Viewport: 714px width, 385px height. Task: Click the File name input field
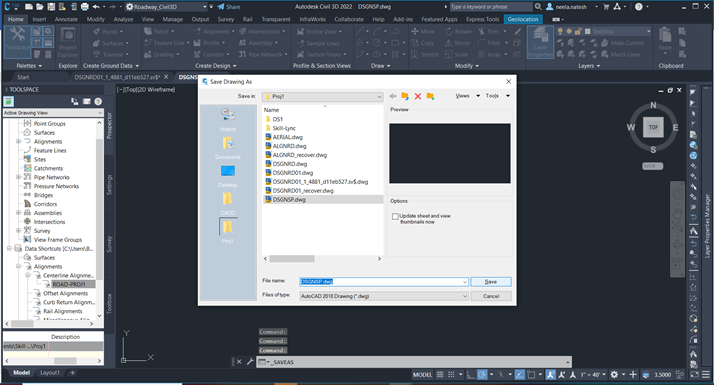(384, 282)
